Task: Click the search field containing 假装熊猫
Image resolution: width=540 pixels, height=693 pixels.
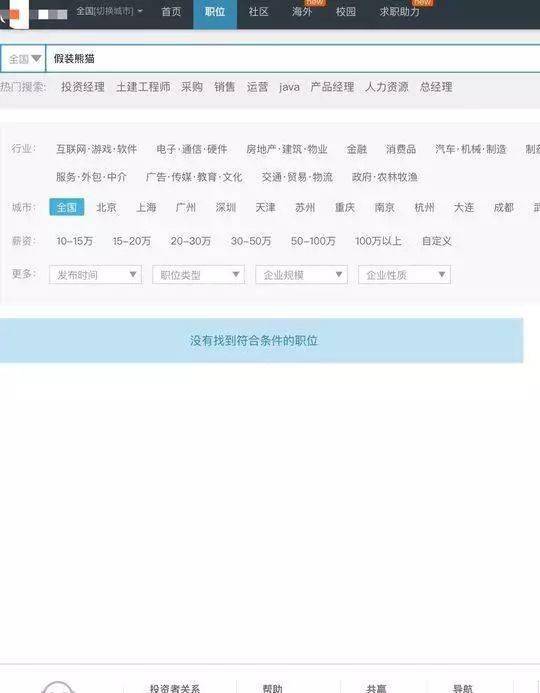Action: coord(293,58)
